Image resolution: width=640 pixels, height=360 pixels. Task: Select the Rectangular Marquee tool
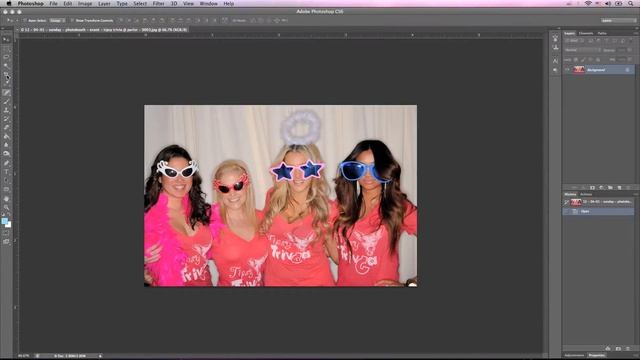pyautogui.click(x=6, y=49)
